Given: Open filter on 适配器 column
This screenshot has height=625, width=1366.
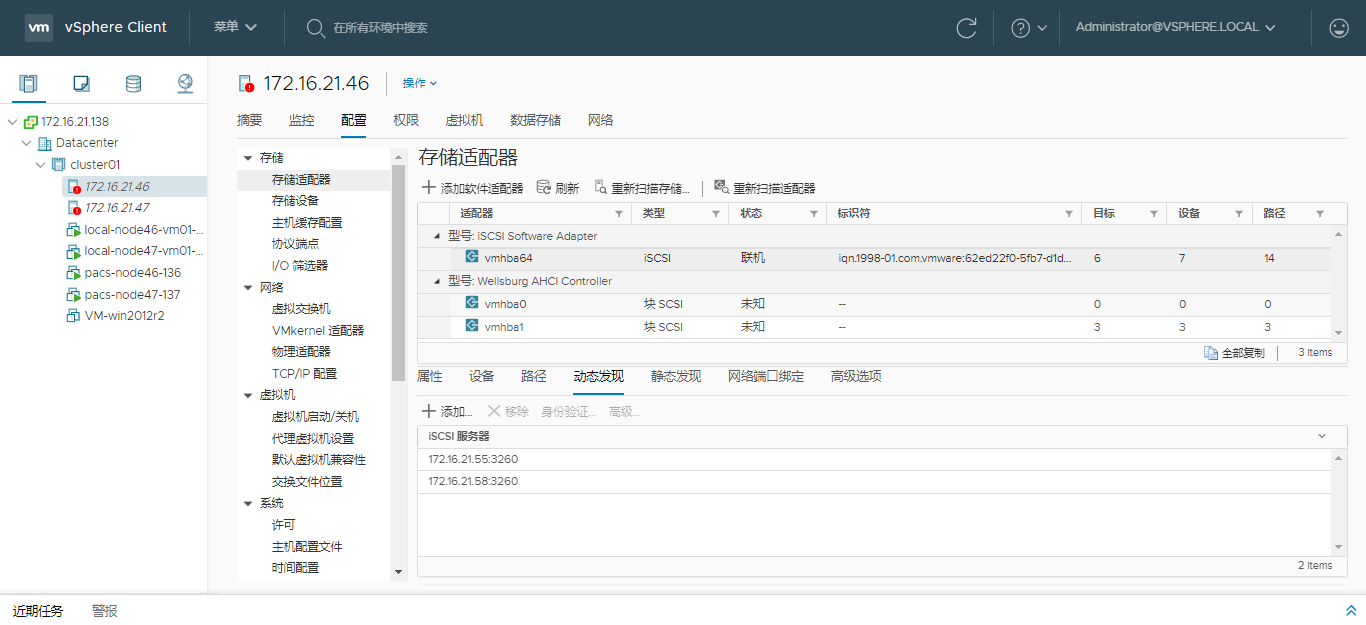Looking at the screenshot, I should click(x=617, y=214).
